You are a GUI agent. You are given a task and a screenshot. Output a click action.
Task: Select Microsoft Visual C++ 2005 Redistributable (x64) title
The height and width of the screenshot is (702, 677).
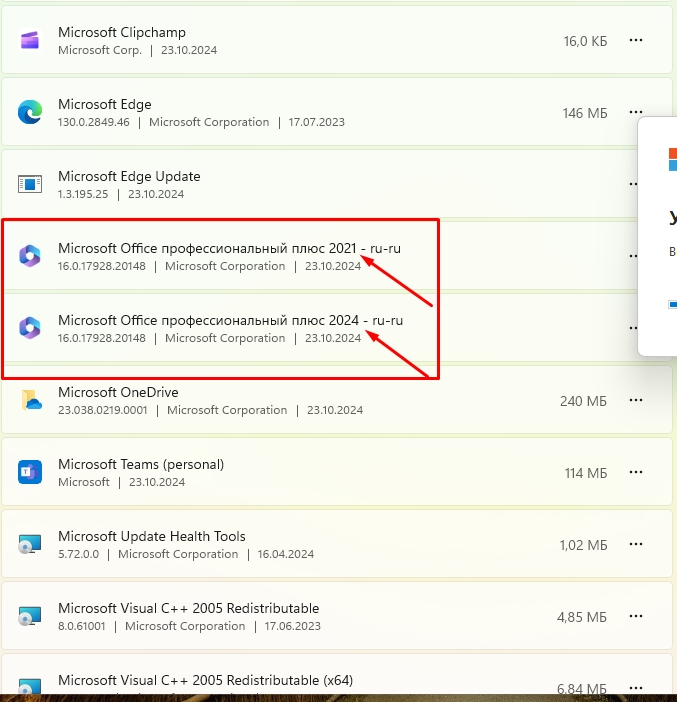(x=206, y=681)
